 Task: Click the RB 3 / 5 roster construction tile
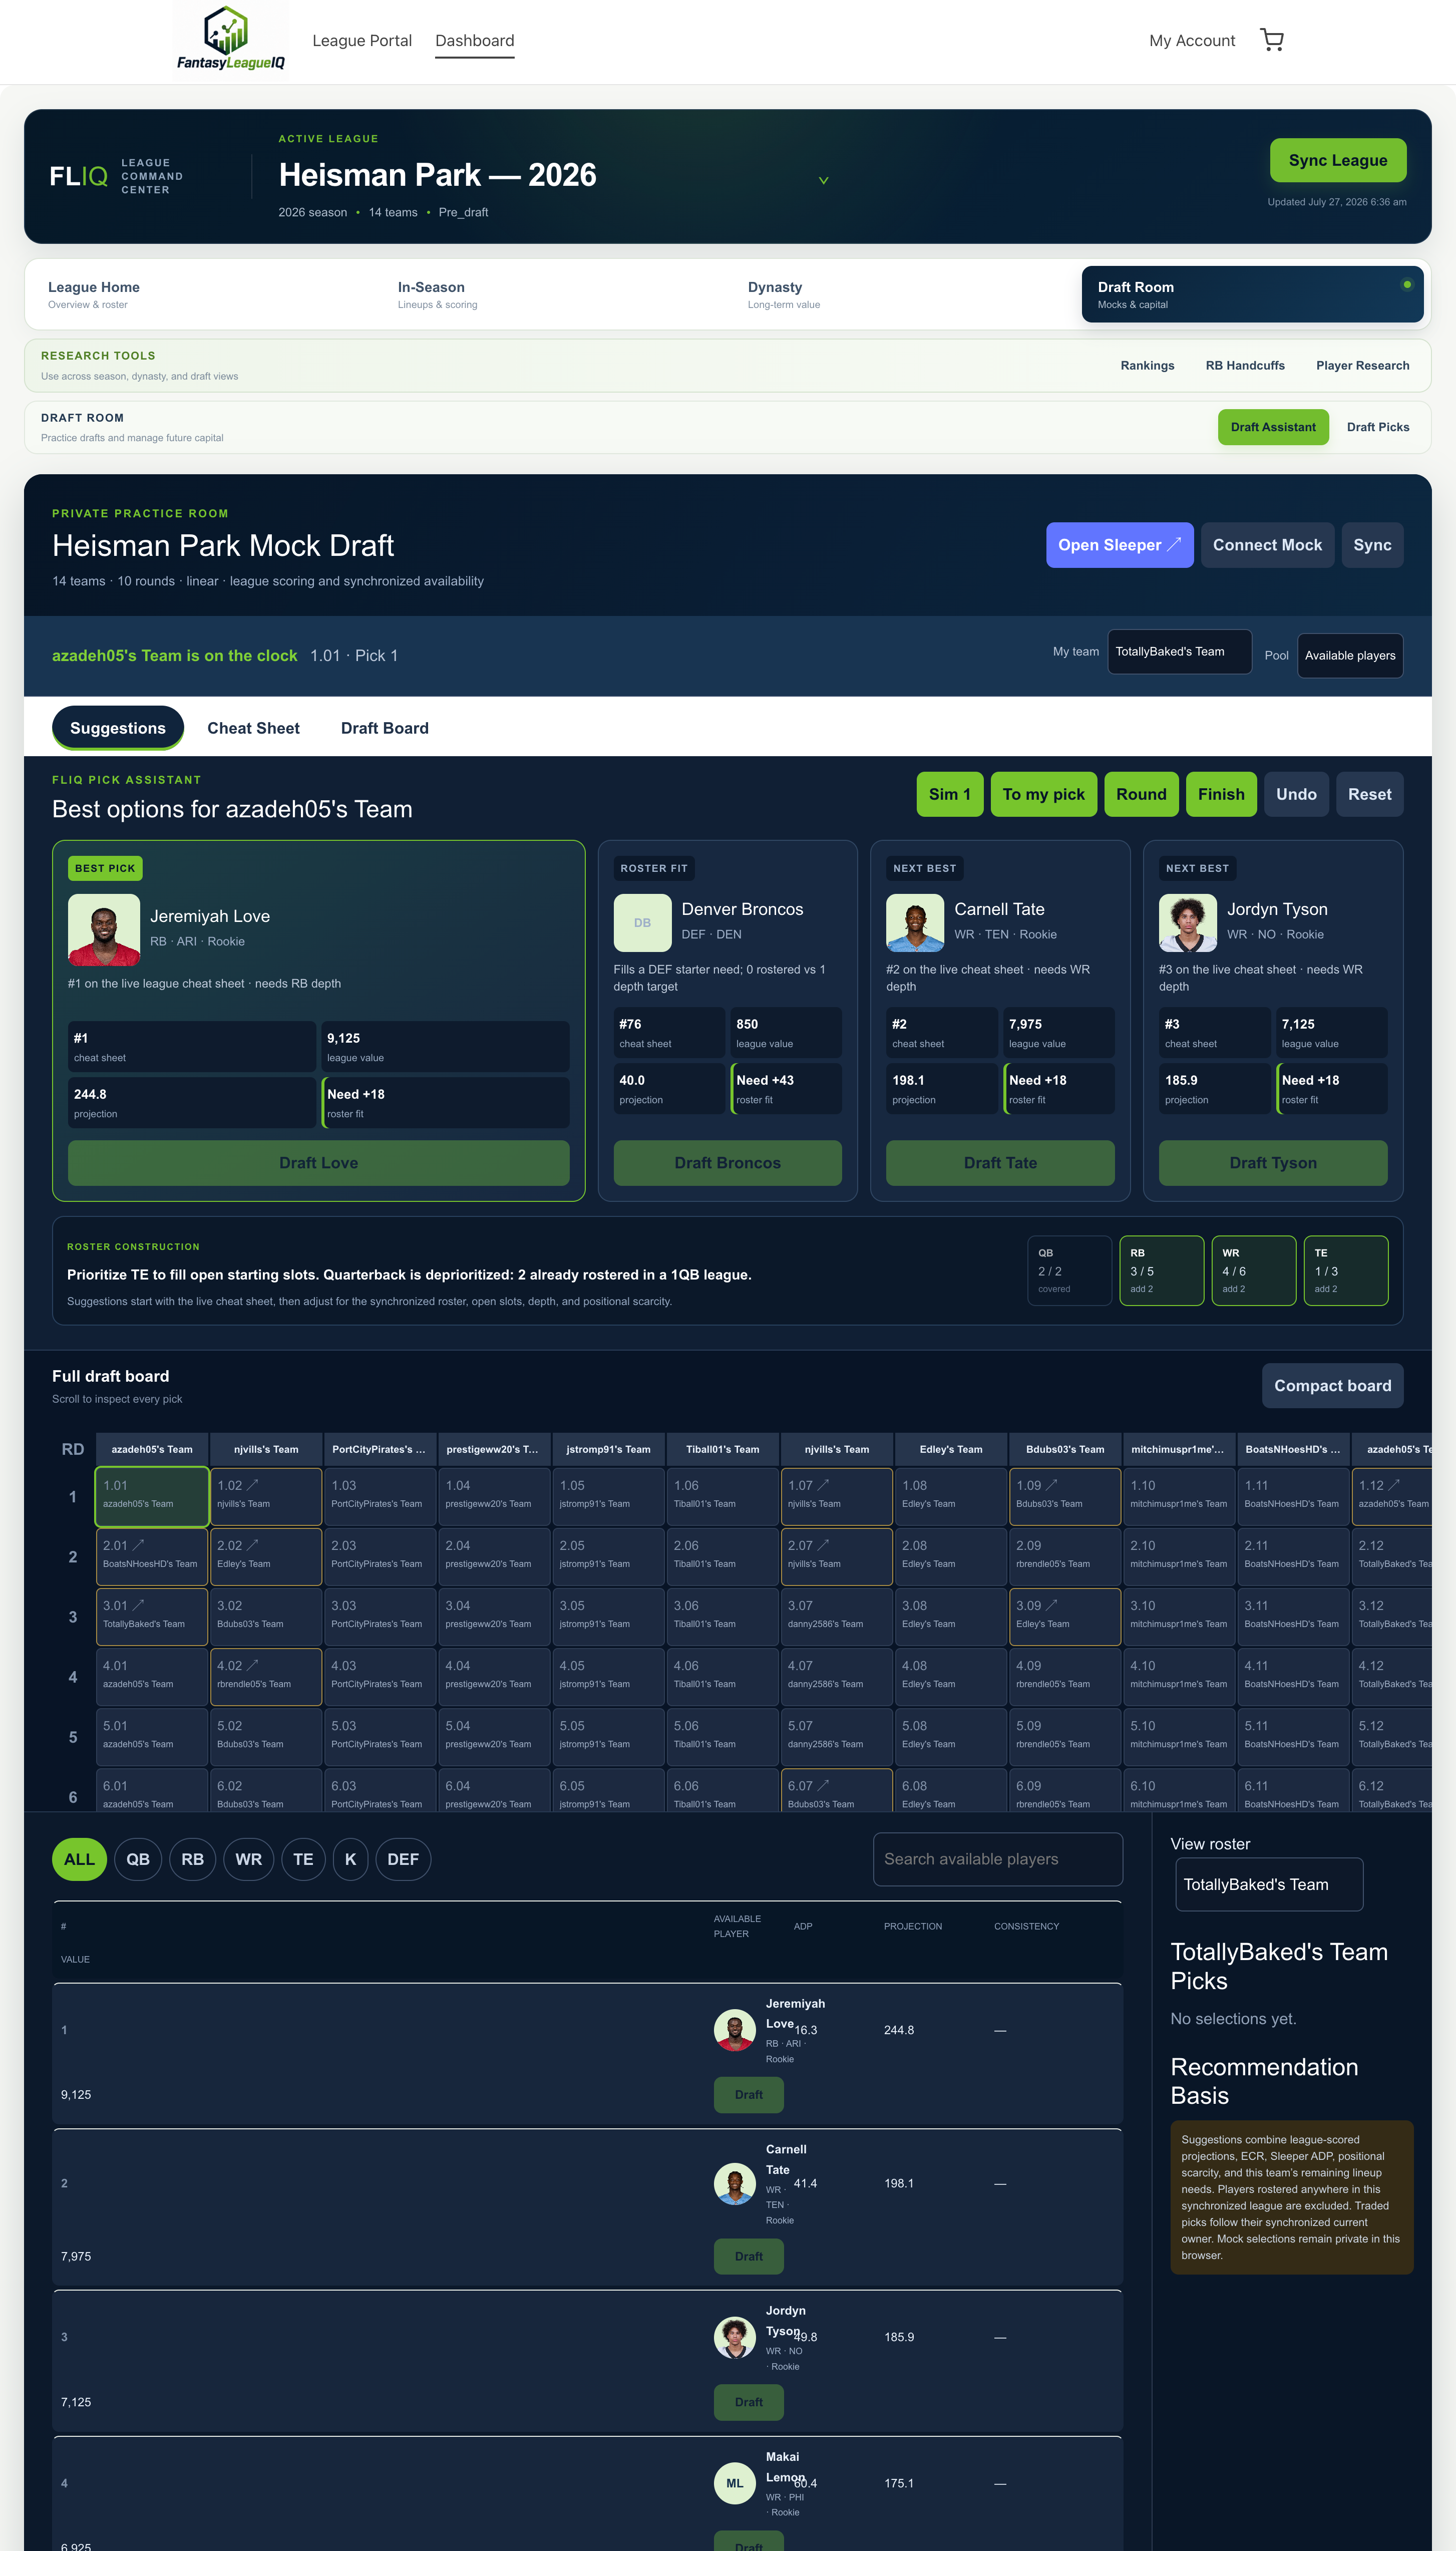tap(1161, 1271)
